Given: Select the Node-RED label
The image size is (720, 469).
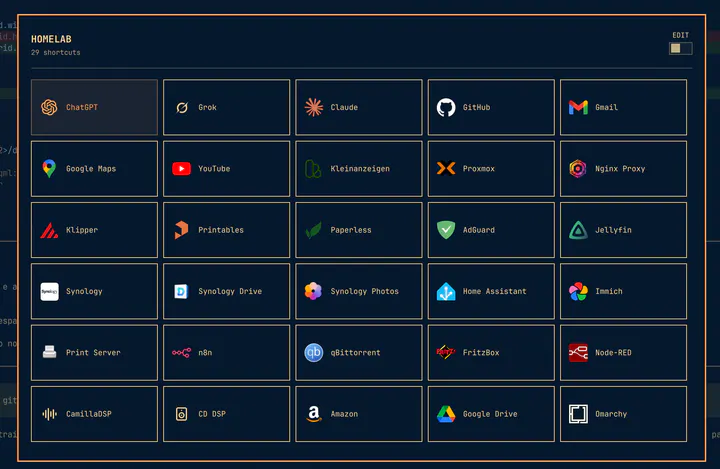Looking at the screenshot, I should click(613, 353).
